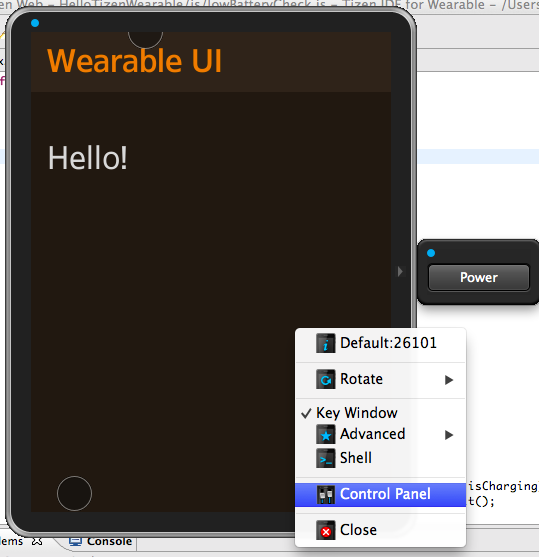Viewport: 539px width, 557px height.
Task: Click the Default:26101 info icon
Action: pos(325,343)
